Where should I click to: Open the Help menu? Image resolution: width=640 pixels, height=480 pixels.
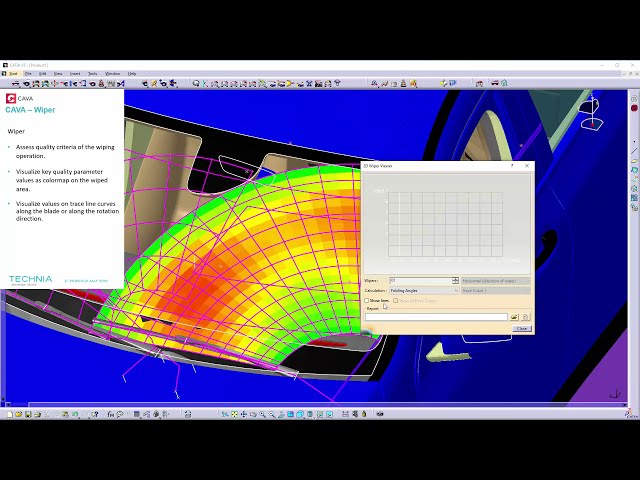(x=132, y=74)
